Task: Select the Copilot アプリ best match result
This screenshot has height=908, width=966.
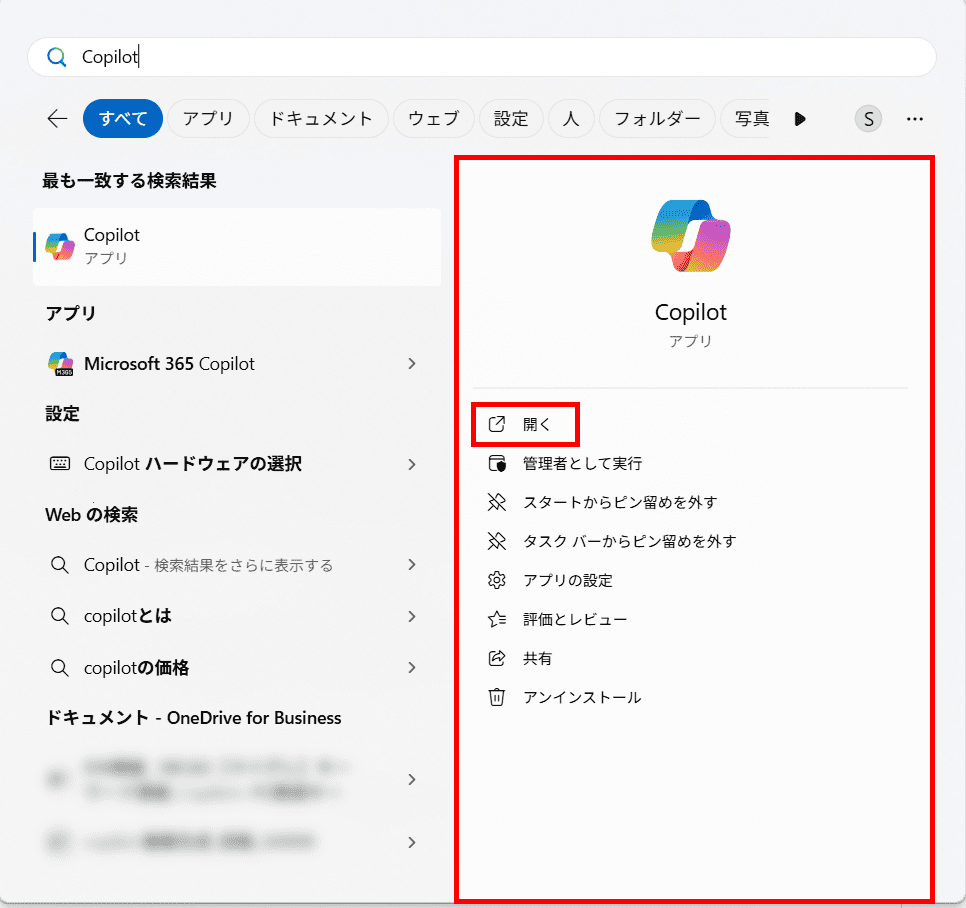Action: coord(237,246)
